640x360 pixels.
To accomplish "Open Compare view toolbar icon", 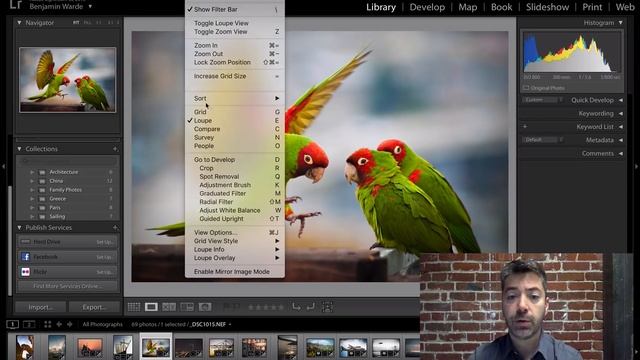I will click(x=169, y=307).
